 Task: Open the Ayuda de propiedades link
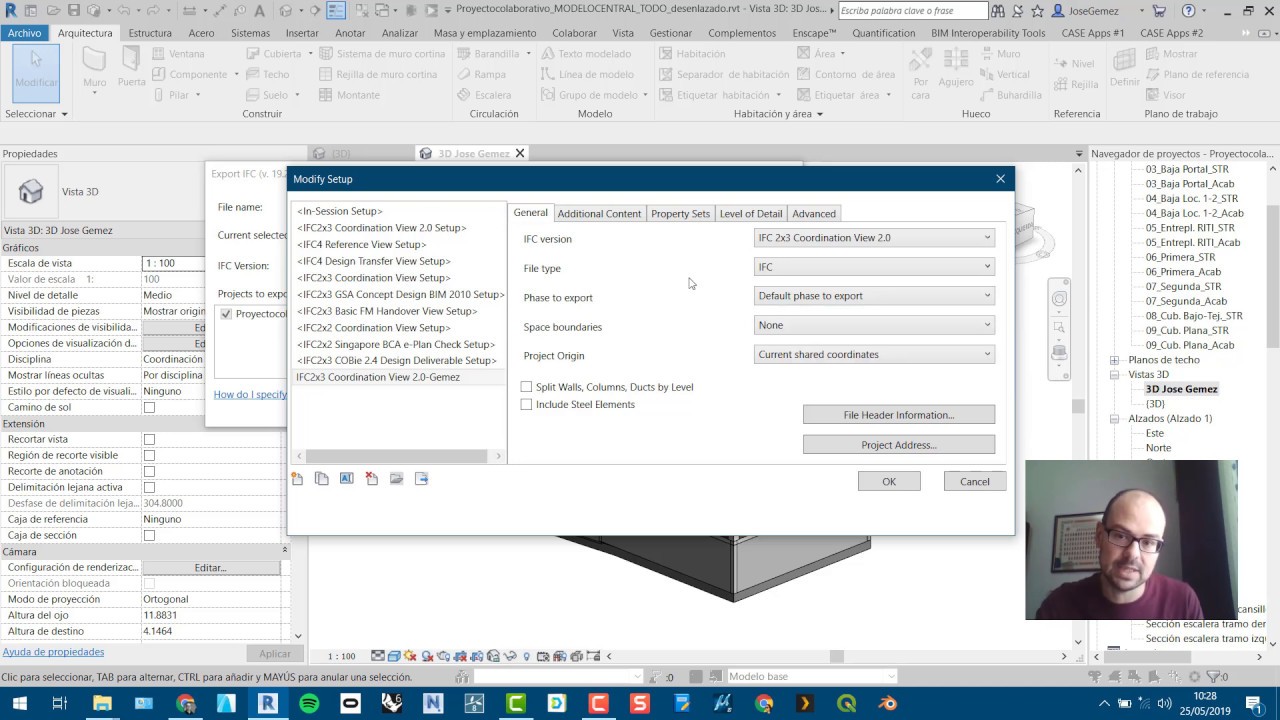(53, 652)
